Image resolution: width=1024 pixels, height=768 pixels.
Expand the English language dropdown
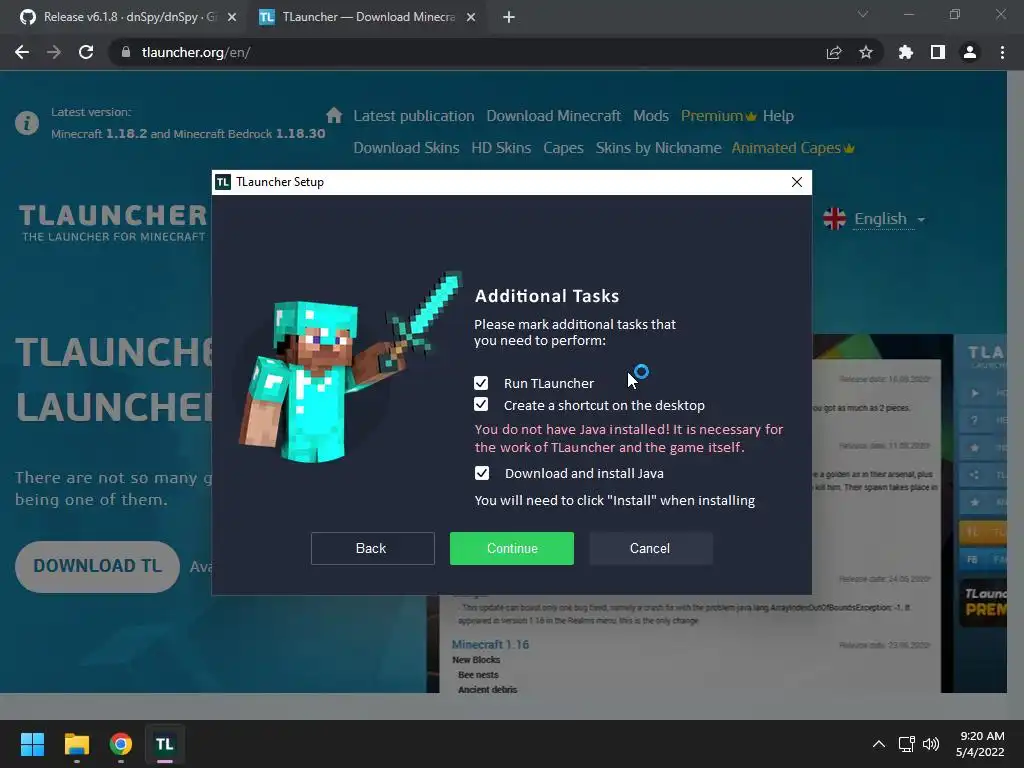click(x=889, y=219)
